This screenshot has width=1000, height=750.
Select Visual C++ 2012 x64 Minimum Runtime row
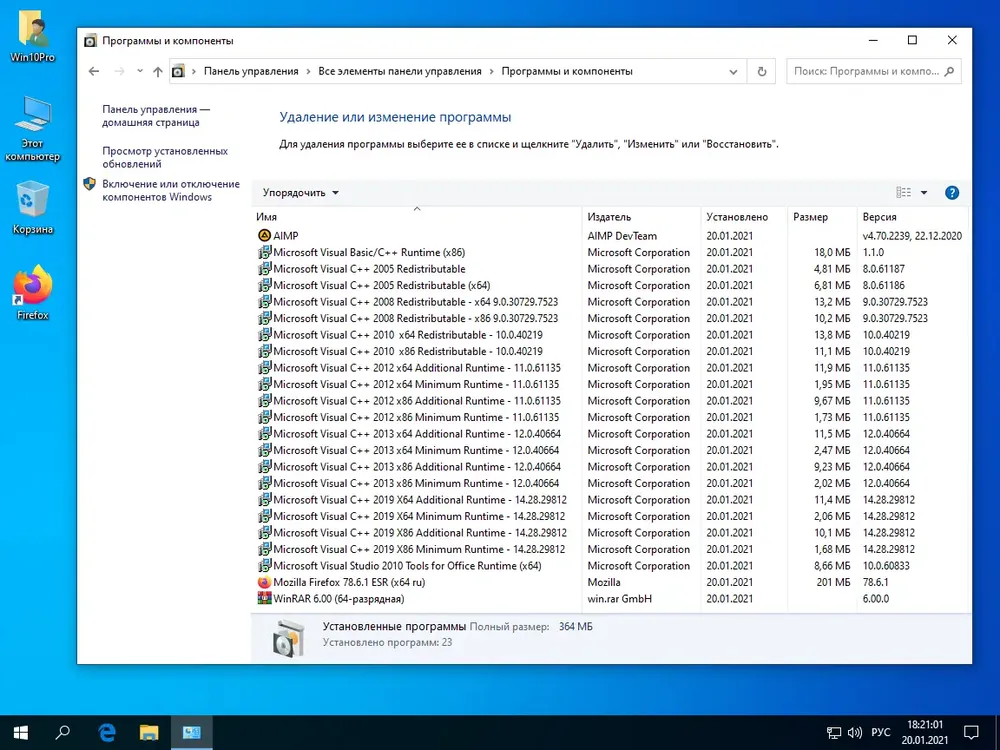coord(611,384)
